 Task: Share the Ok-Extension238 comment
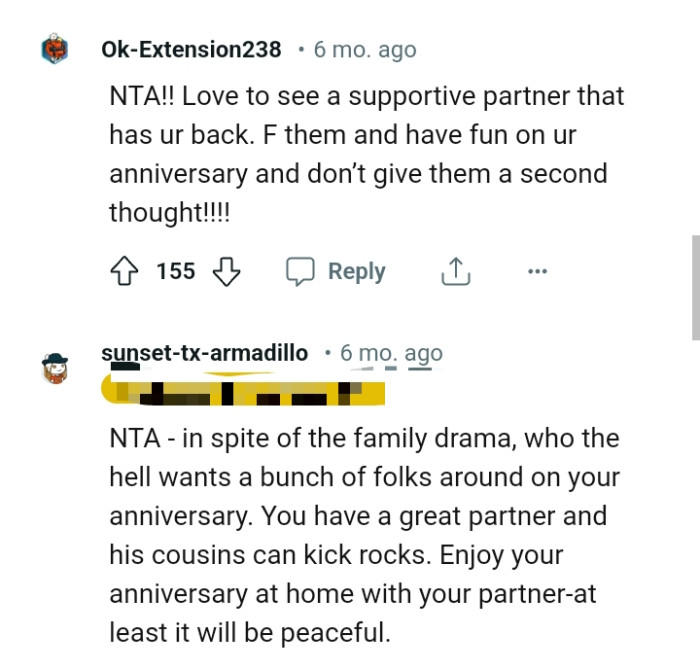click(x=455, y=271)
